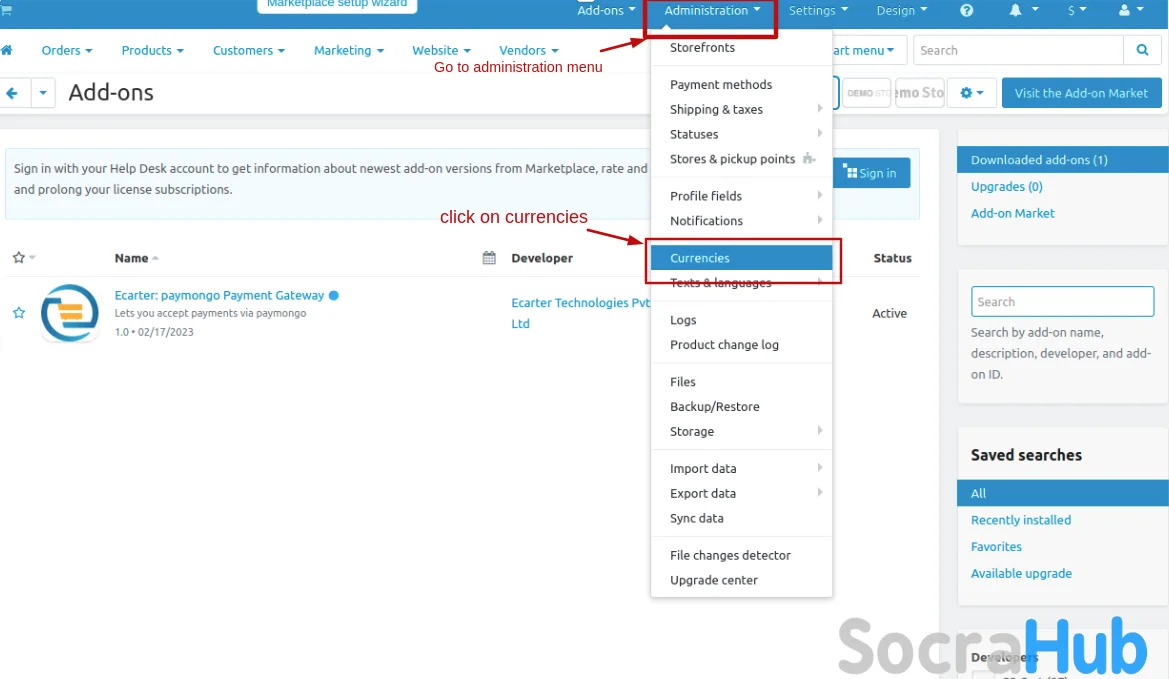The width and height of the screenshot is (1169, 679).
Task: Click the home icon in navigation bar
Action: click(7, 50)
